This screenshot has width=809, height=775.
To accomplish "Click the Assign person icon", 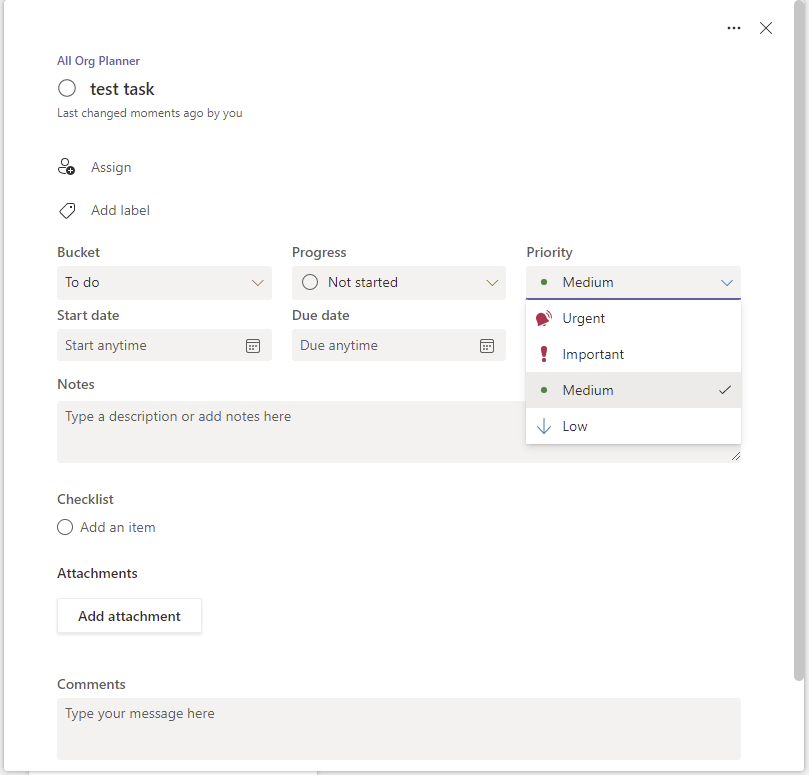I will [x=66, y=167].
